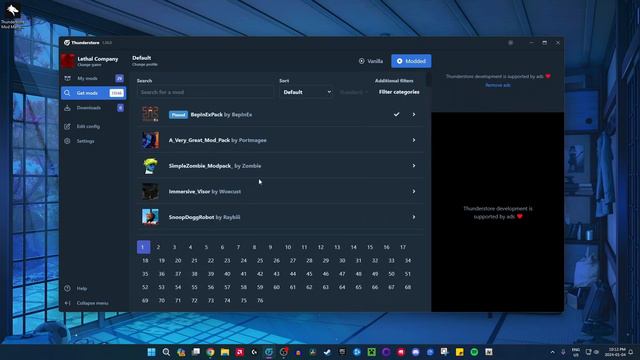Go to page 17 of mods

coord(403,247)
